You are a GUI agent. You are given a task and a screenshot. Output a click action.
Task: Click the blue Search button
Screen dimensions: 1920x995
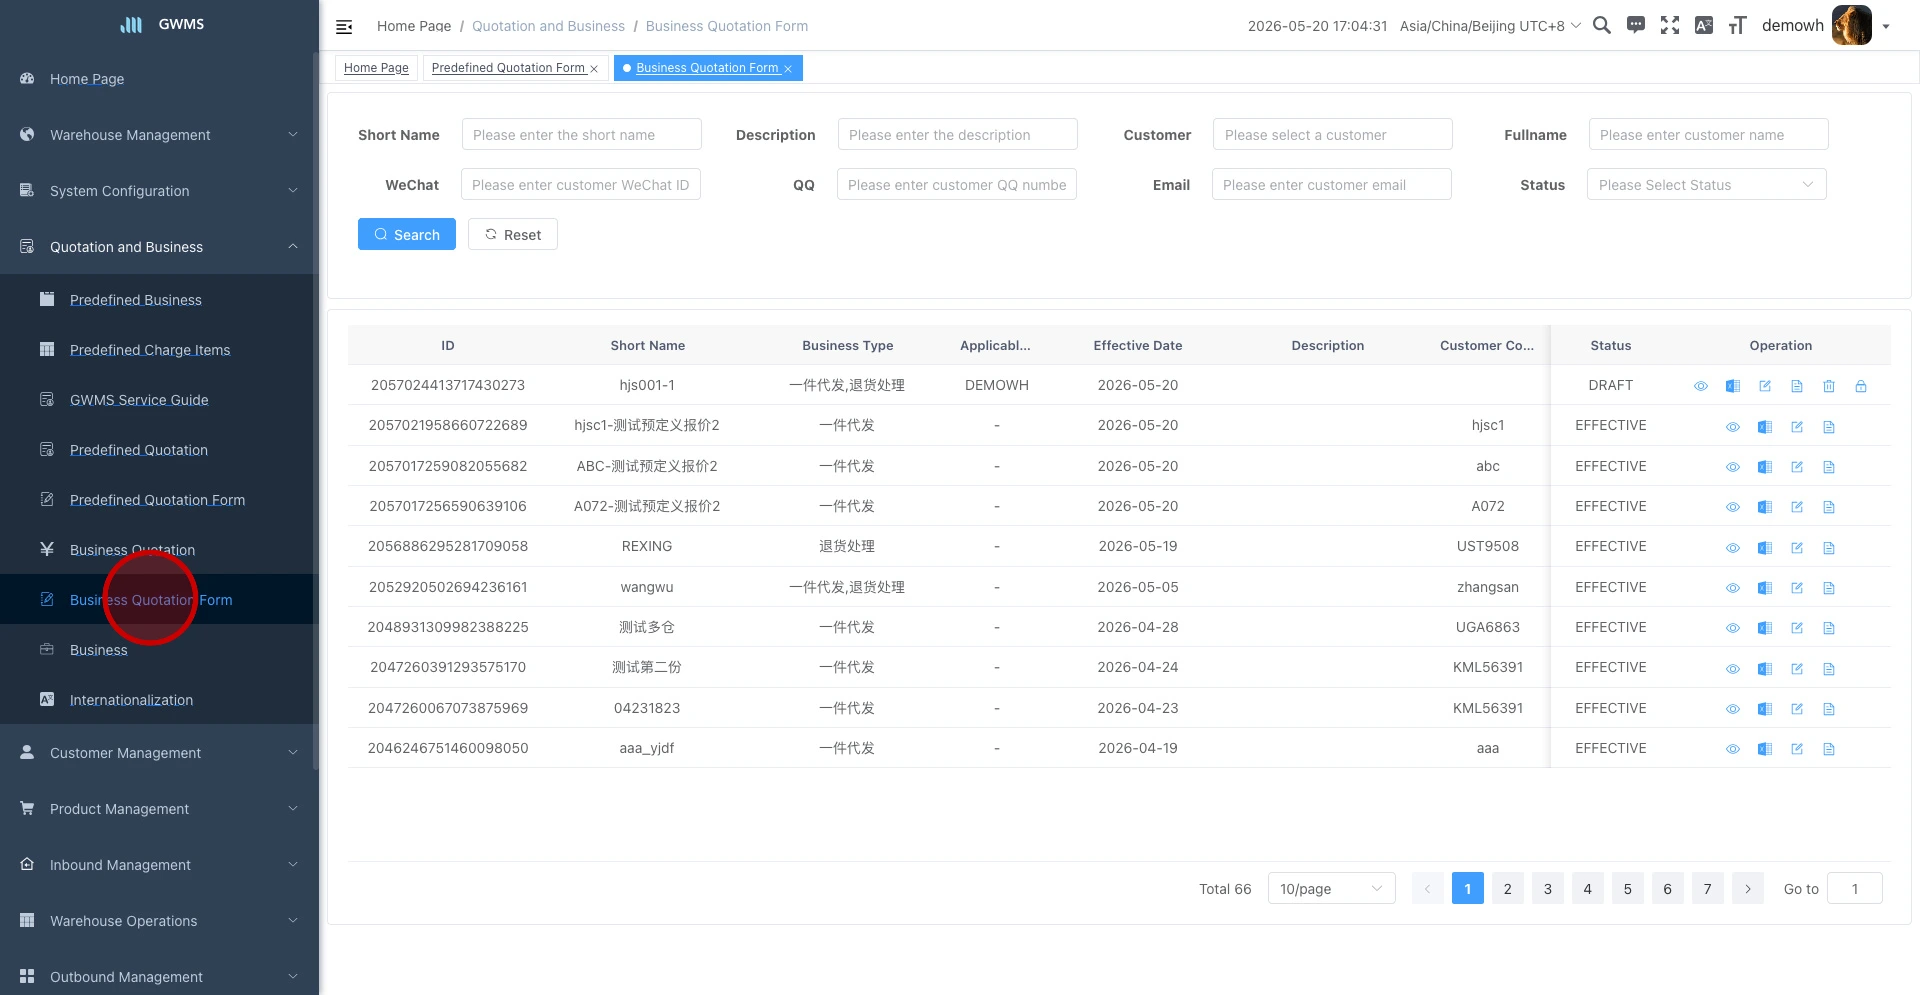pos(407,235)
